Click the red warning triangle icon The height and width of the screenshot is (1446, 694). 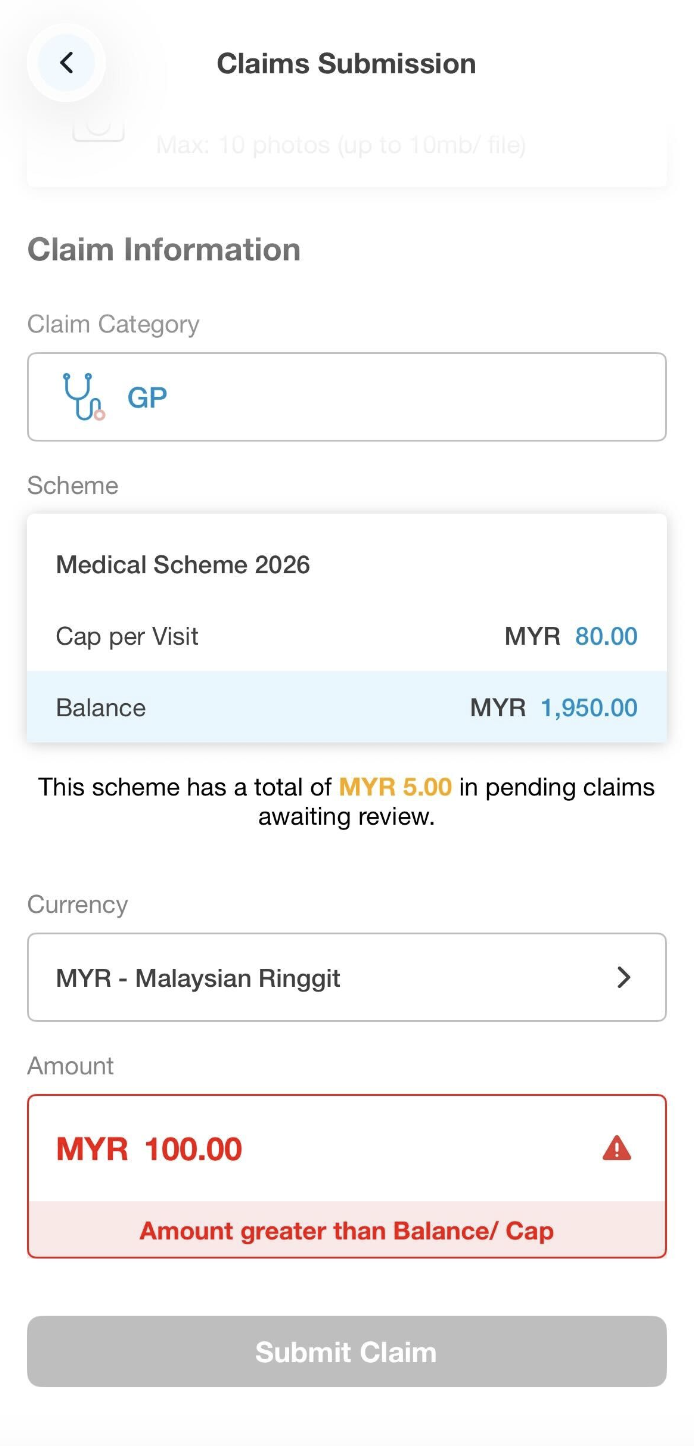pyautogui.click(x=617, y=1148)
